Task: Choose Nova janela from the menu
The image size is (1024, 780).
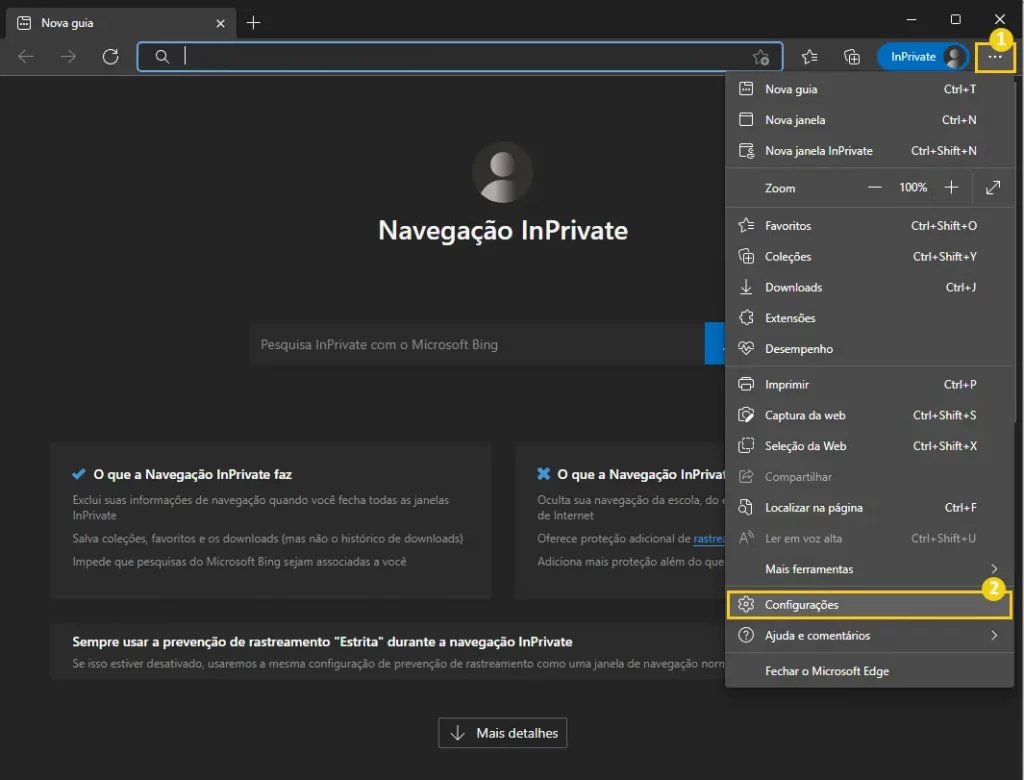Action: click(869, 120)
